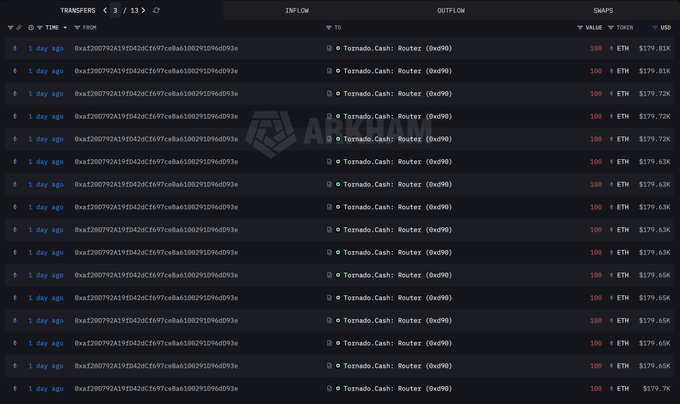Click the contract document icon in $179.7K row
This screenshot has height=404, width=680.
tap(329, 388)
